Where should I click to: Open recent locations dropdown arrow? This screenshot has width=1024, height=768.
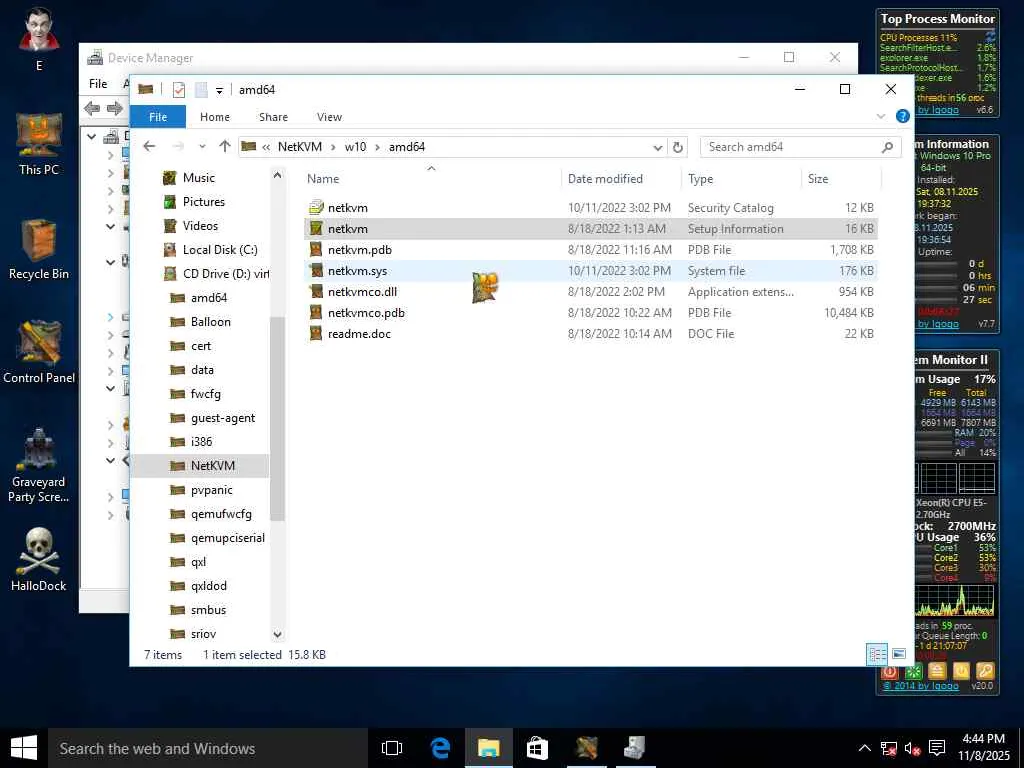point(202,146)
